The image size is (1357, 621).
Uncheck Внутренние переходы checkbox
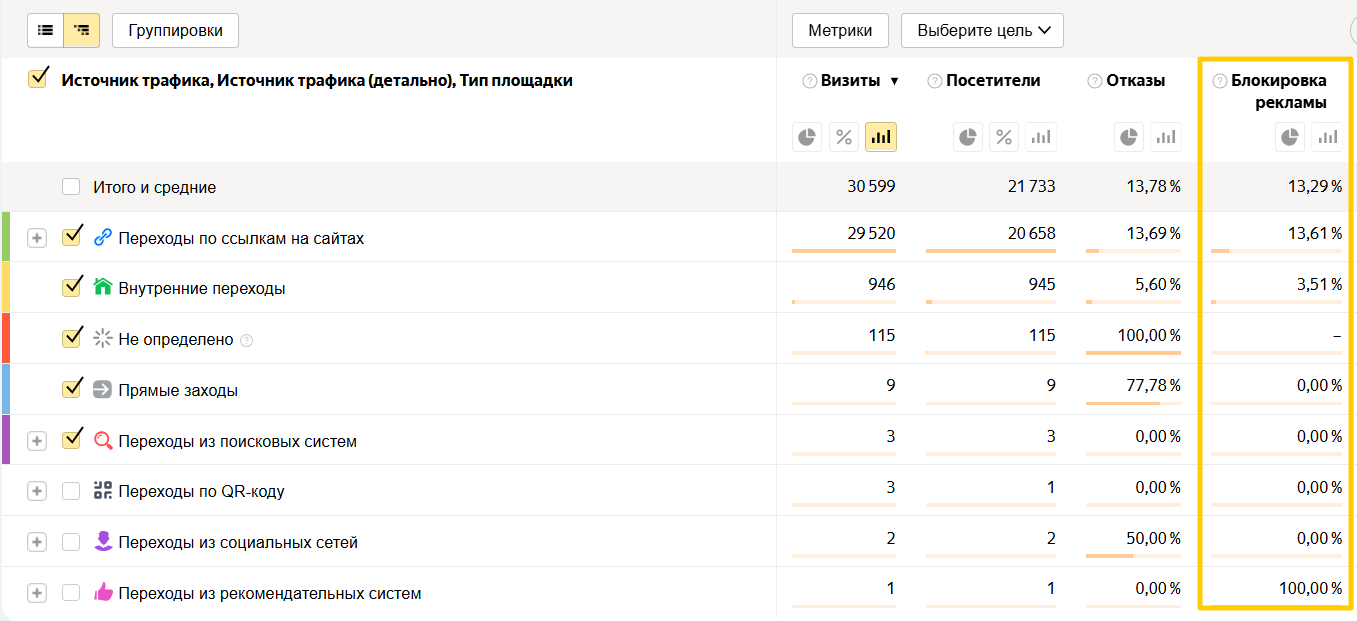(x=71, y=287)
